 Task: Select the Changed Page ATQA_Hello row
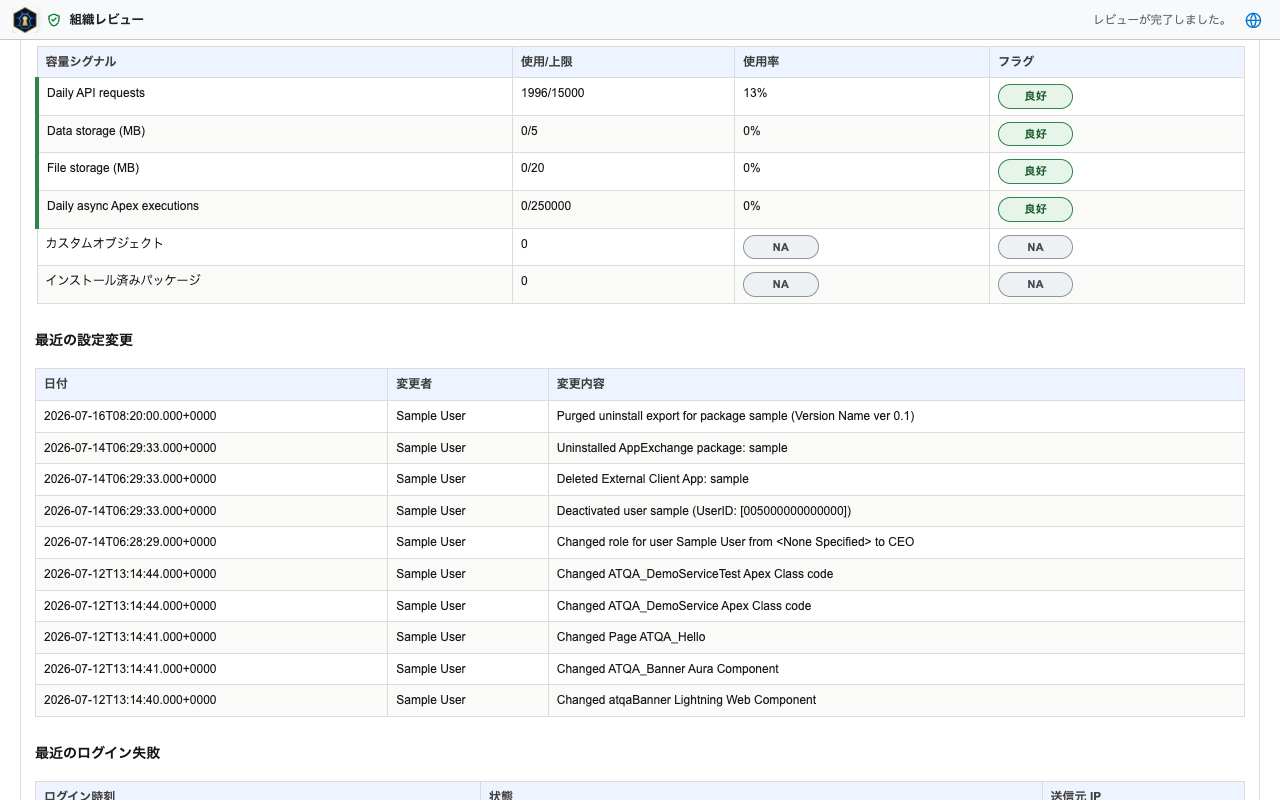[x=640, y=637]
